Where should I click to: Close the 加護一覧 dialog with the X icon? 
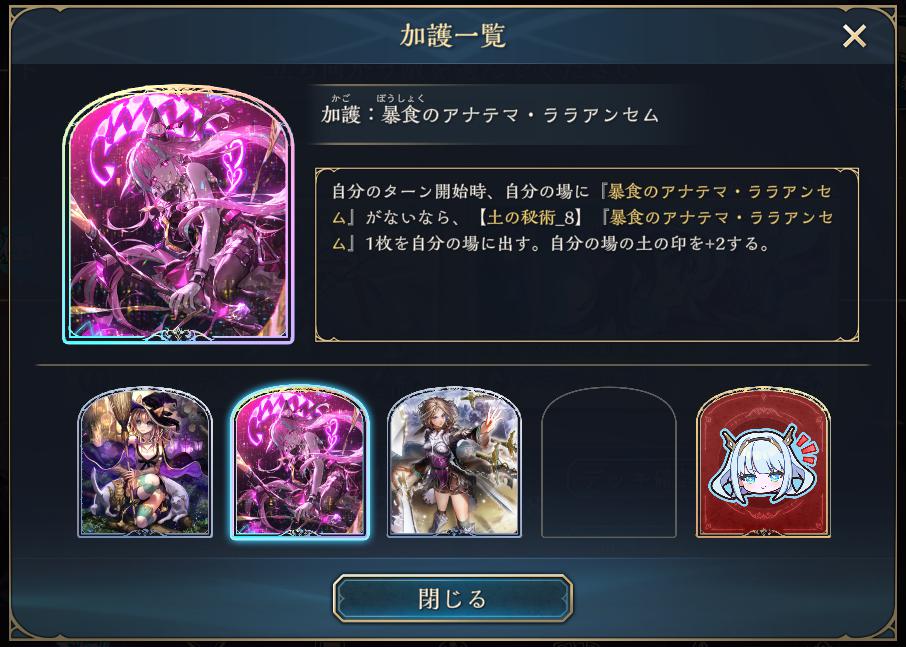pyautogui.click(x=854, y=36)
